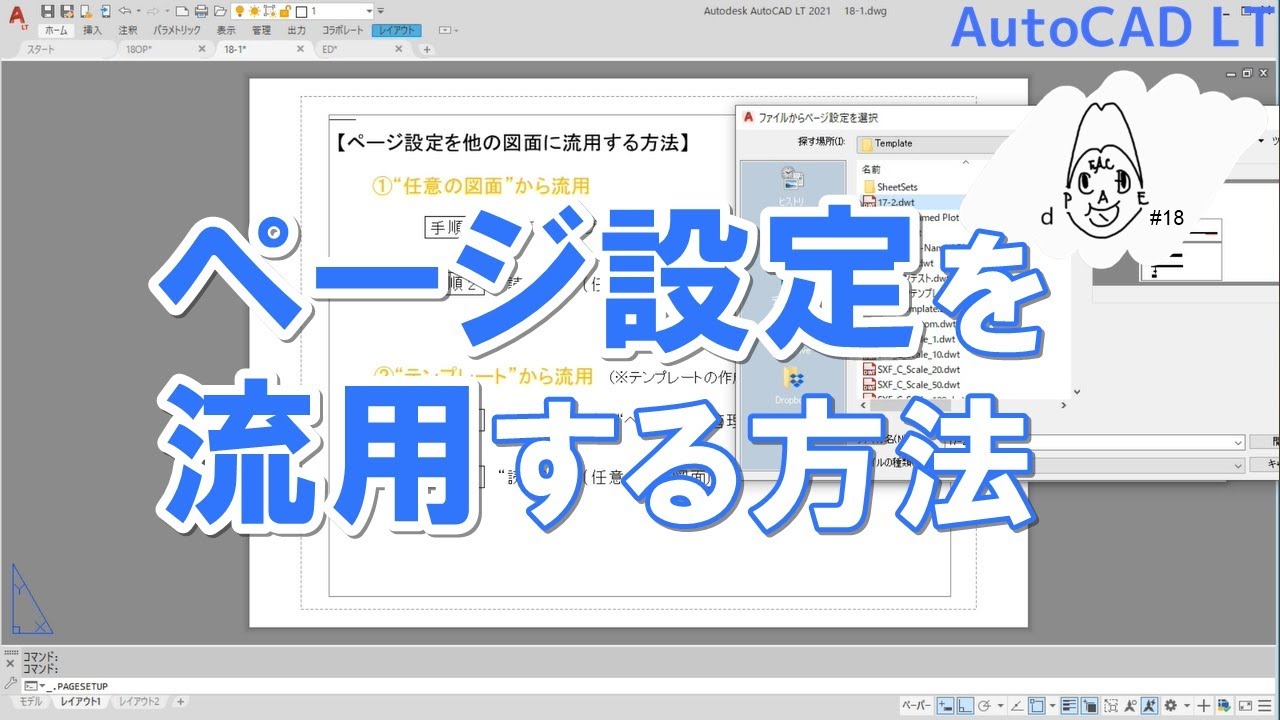Toggle layer lock padlock icon
1280x720 pixels.
285,12
